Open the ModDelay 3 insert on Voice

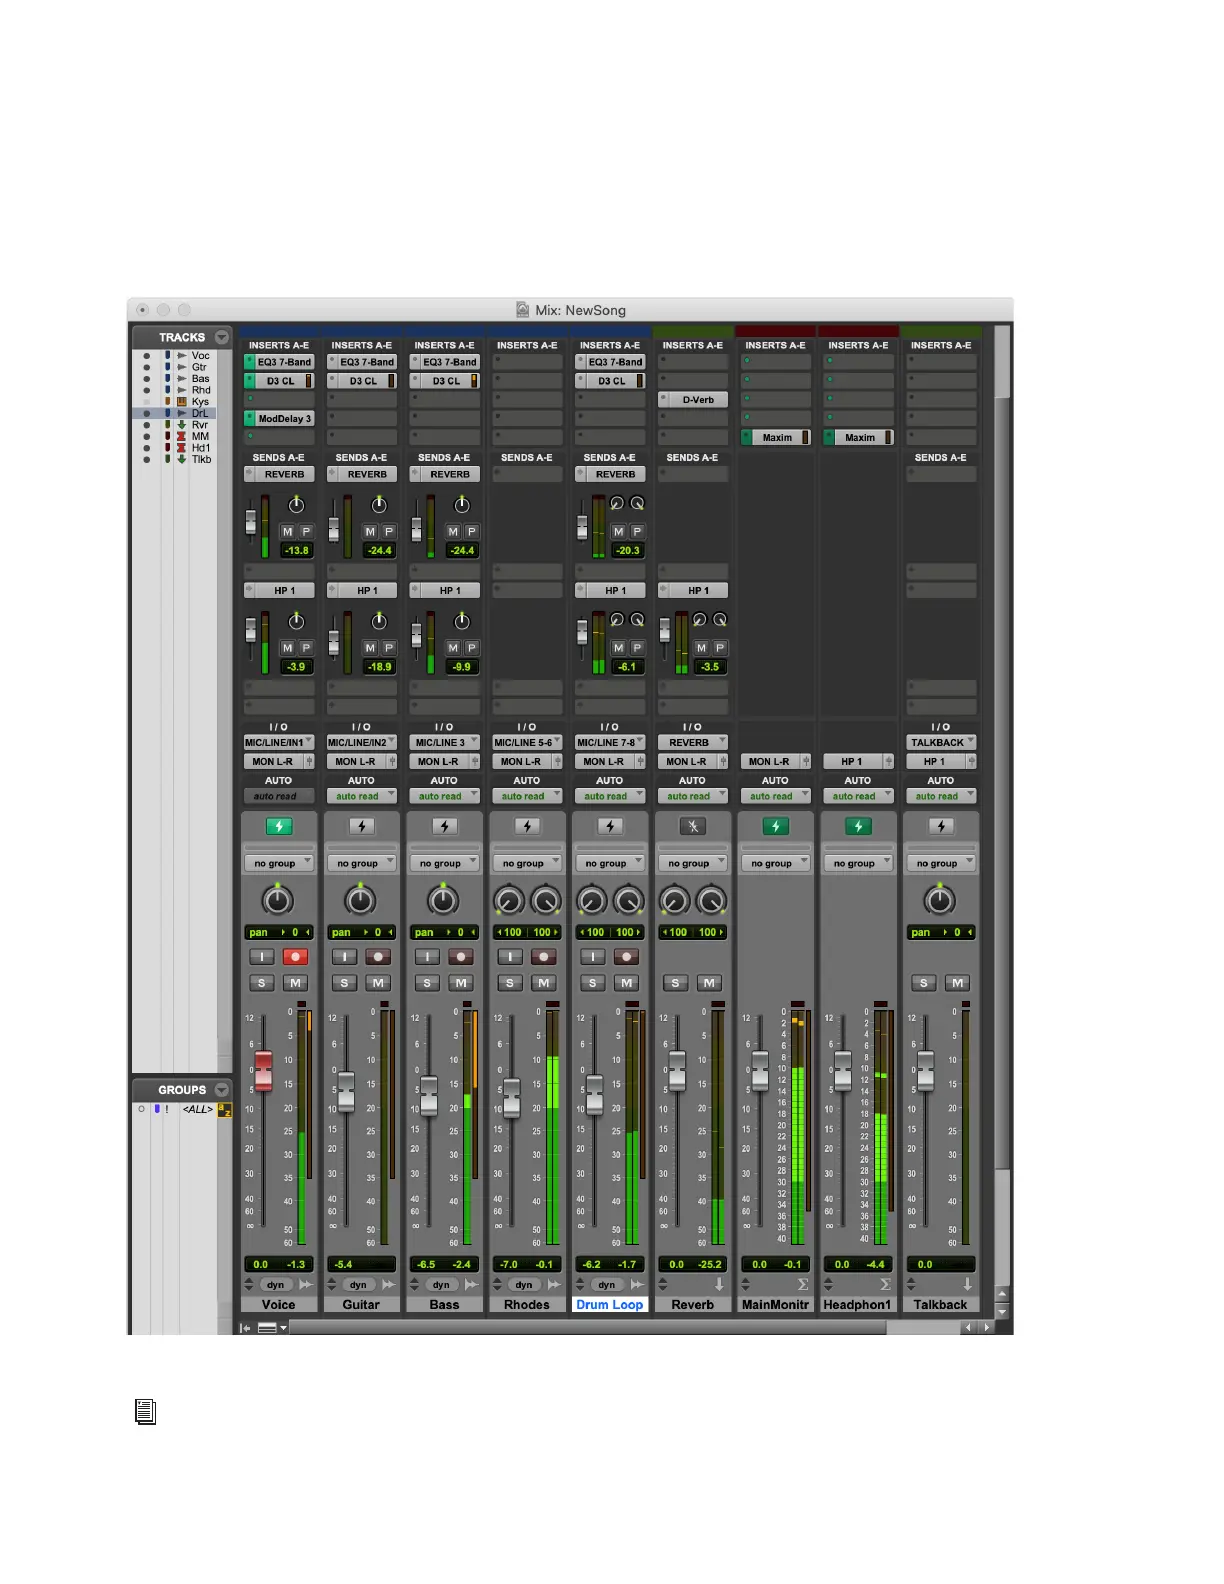[x=284, y=419]
